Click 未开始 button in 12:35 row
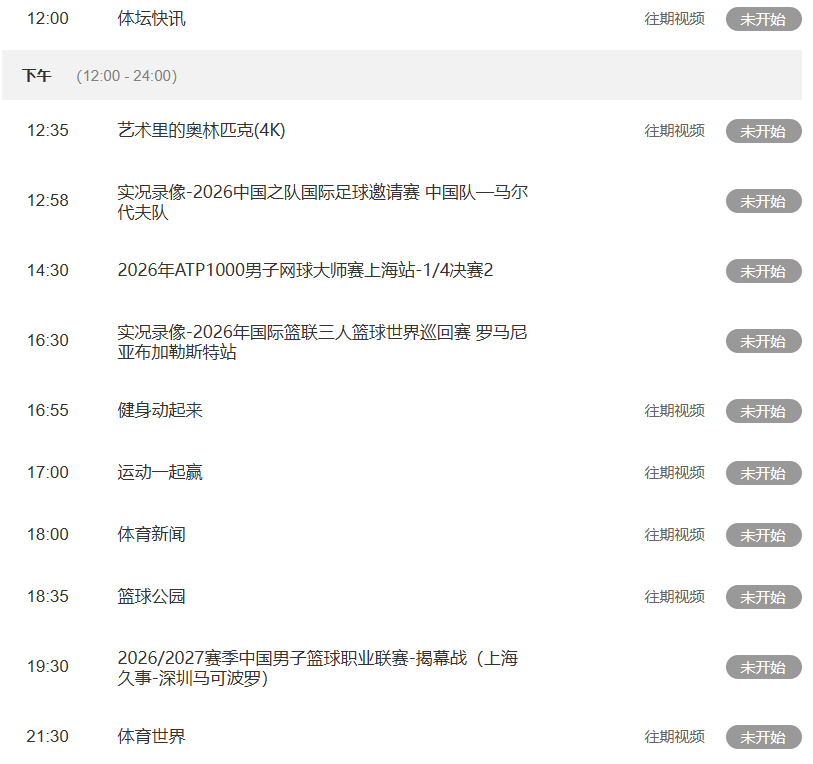Screen dimensions: 813x764 coord(763,131)
